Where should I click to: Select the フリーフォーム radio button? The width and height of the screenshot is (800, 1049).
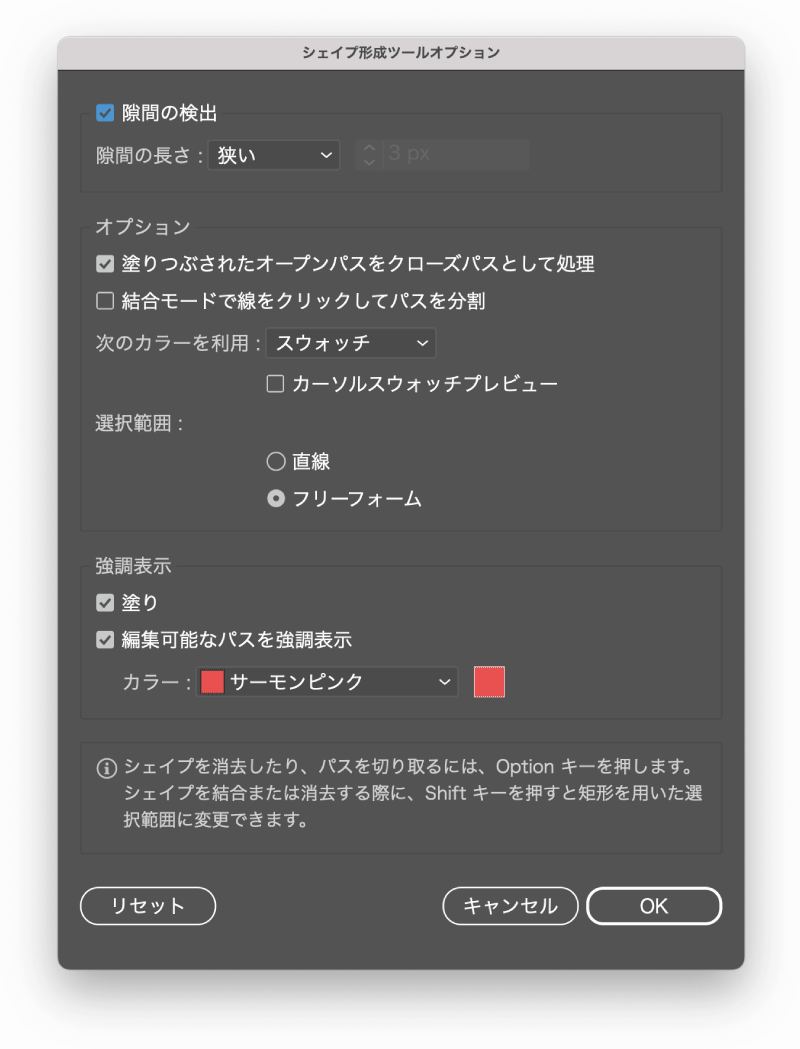coord(276,499)
